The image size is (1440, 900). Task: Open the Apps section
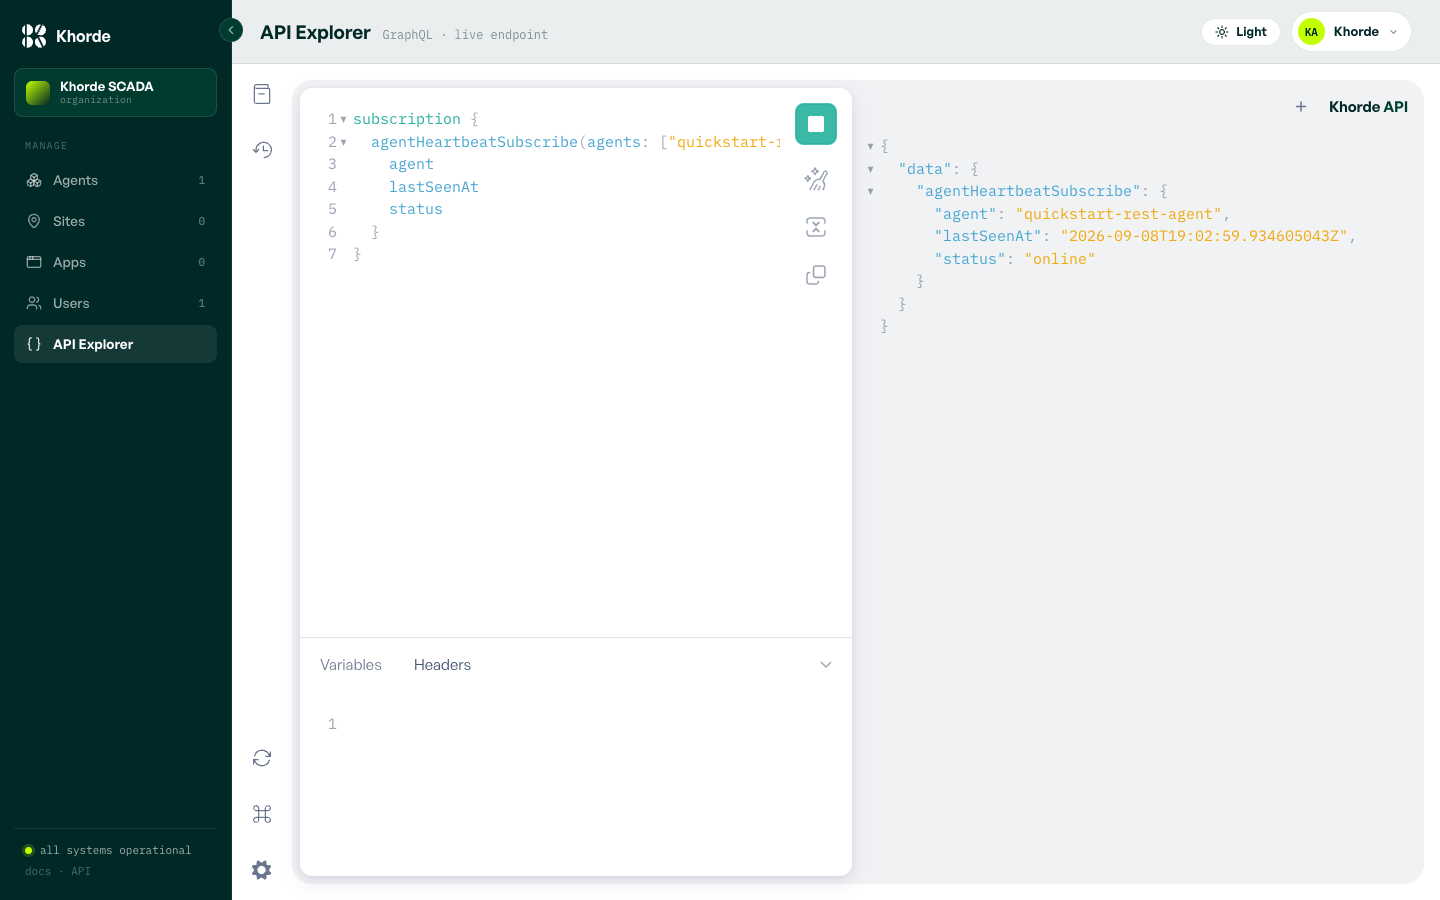coord(115,262)
